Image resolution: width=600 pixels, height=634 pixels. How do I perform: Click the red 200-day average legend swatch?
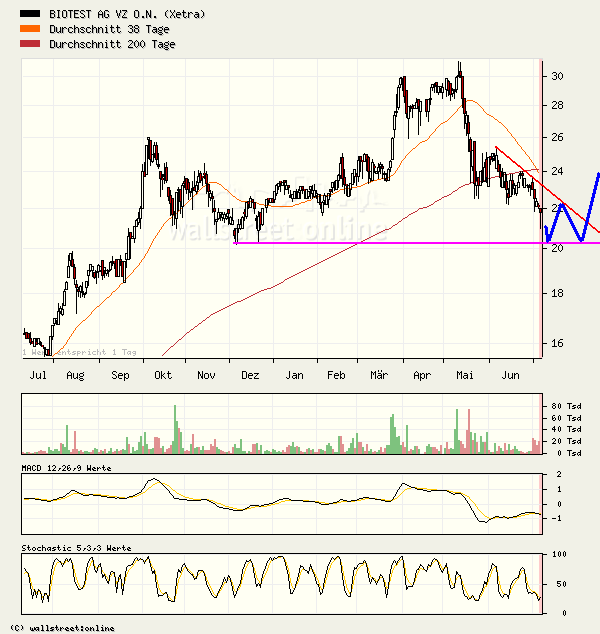[32, 45]
